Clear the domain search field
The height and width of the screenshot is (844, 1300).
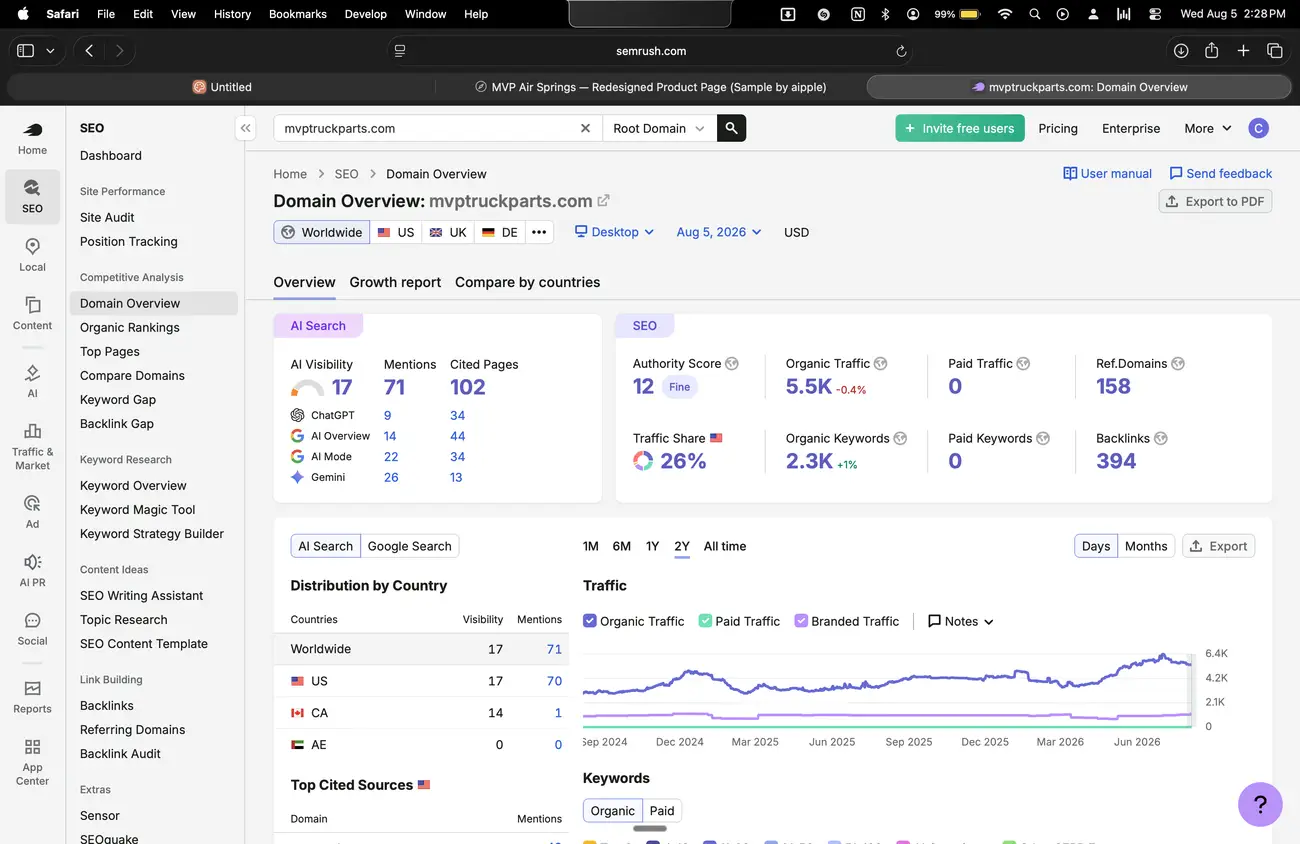point(586,128)
